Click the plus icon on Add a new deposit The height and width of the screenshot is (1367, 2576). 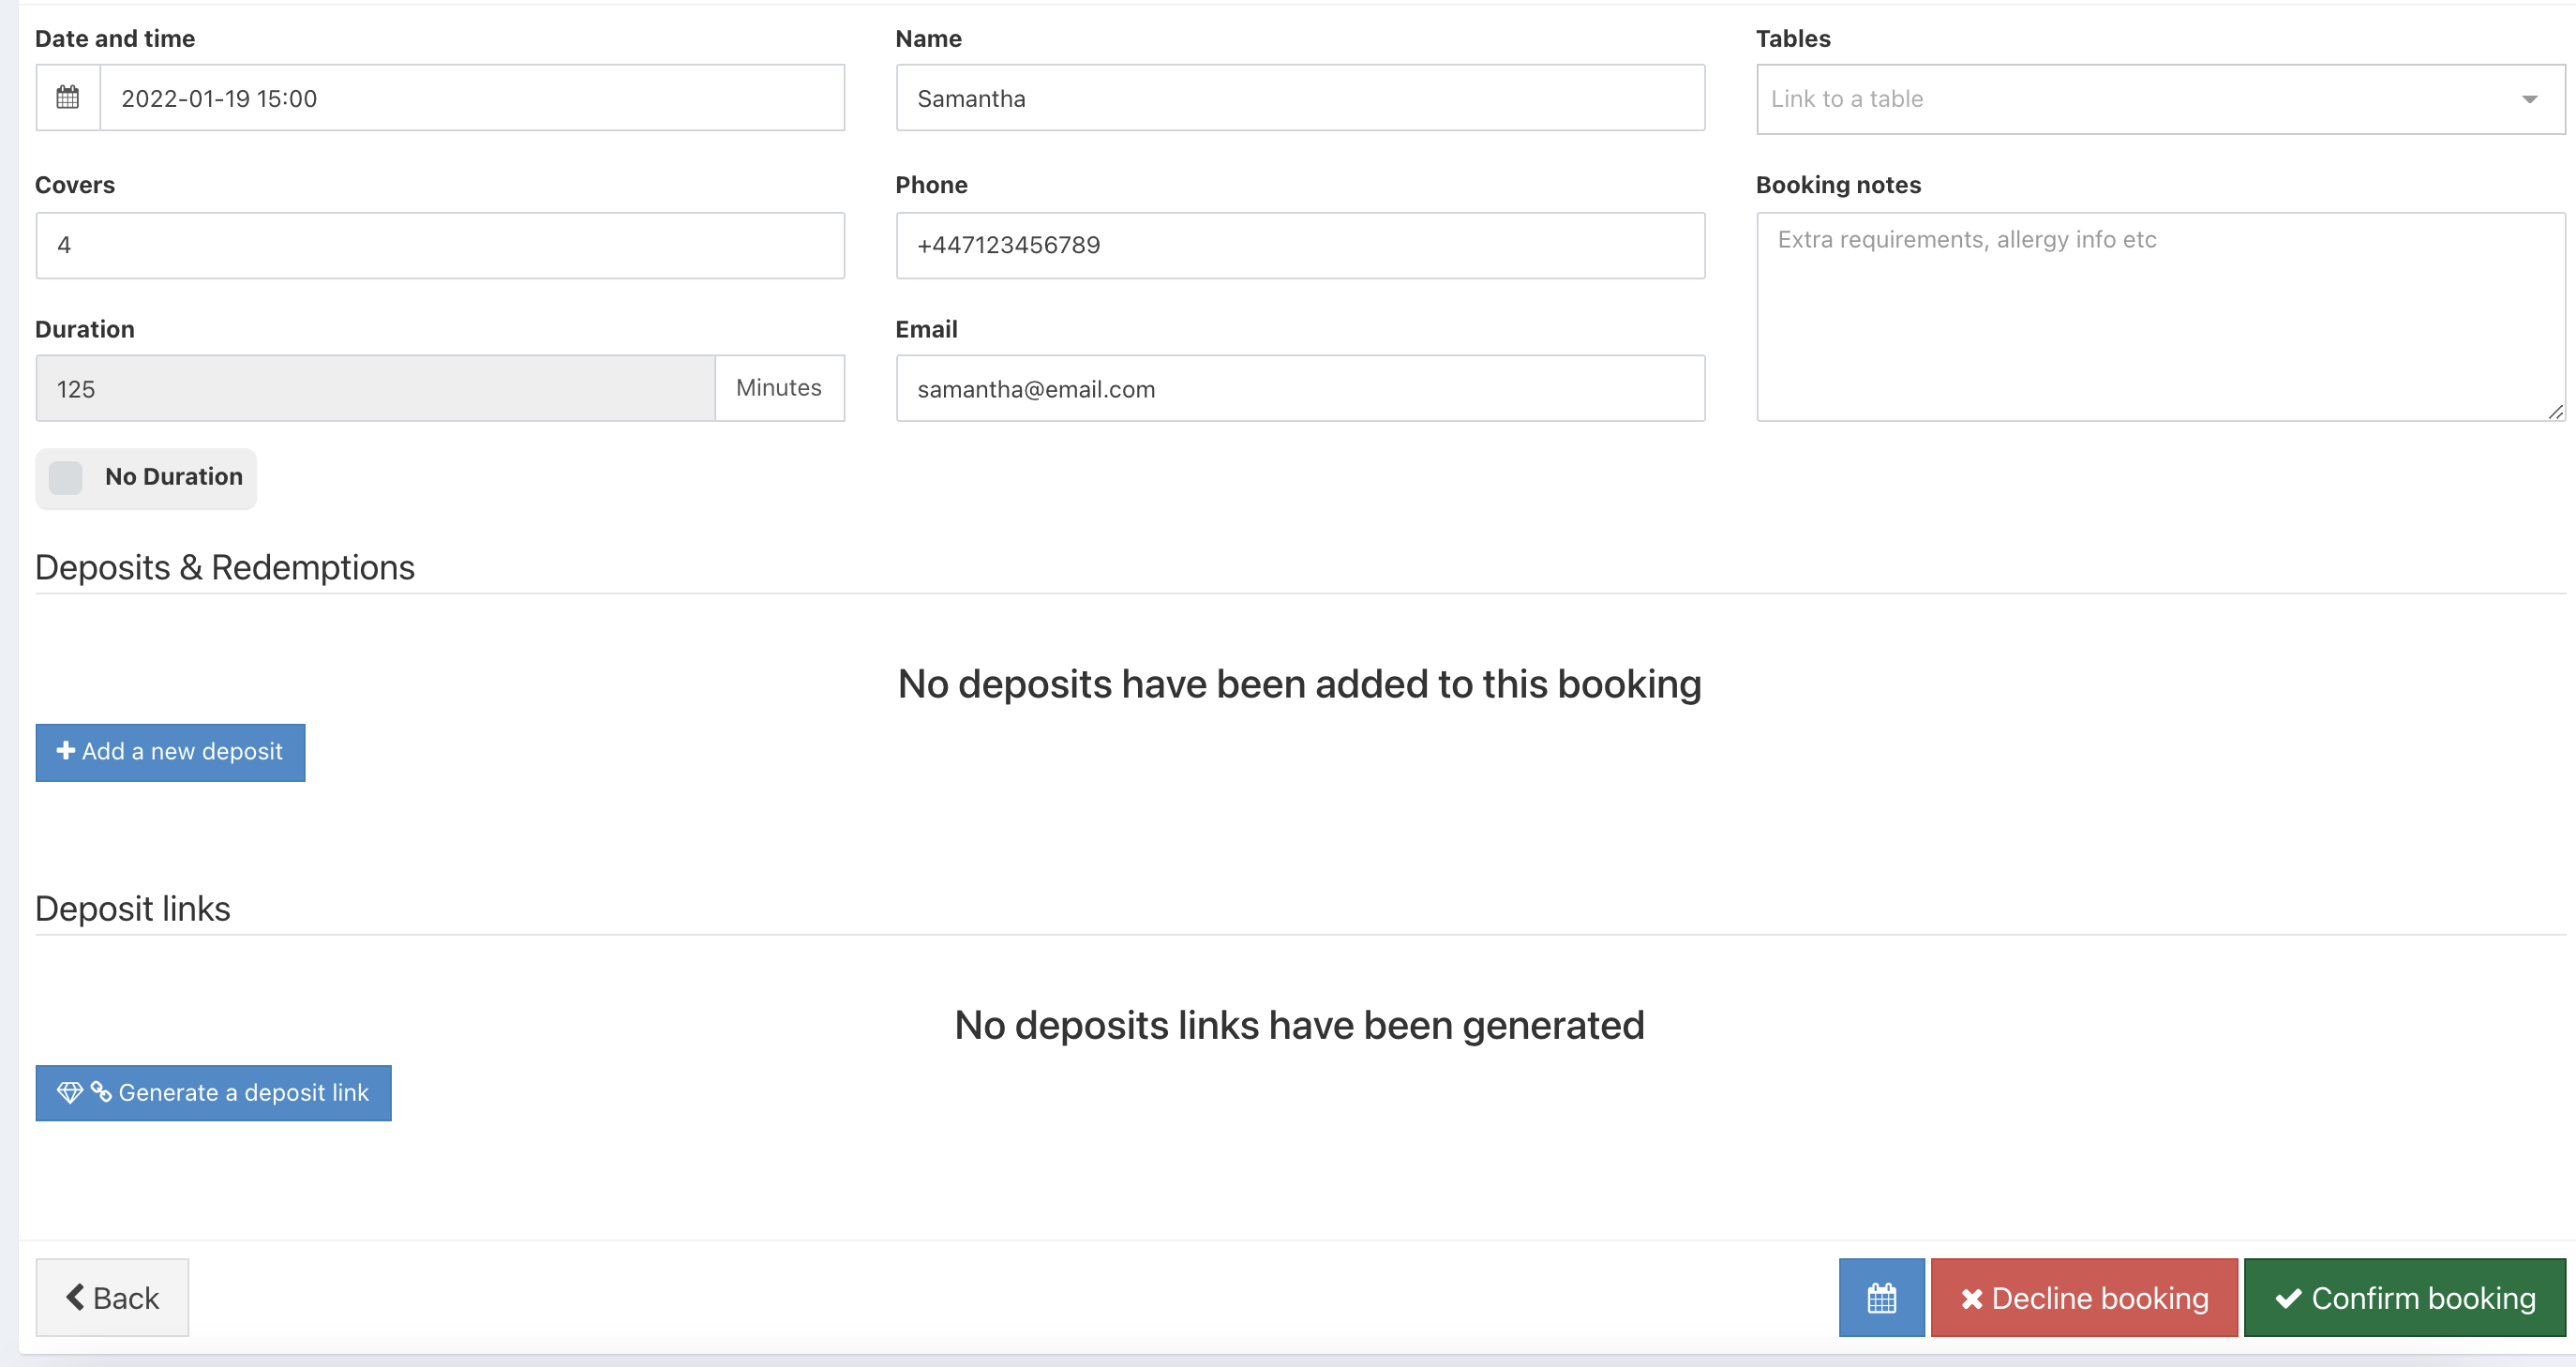[66, 750]
